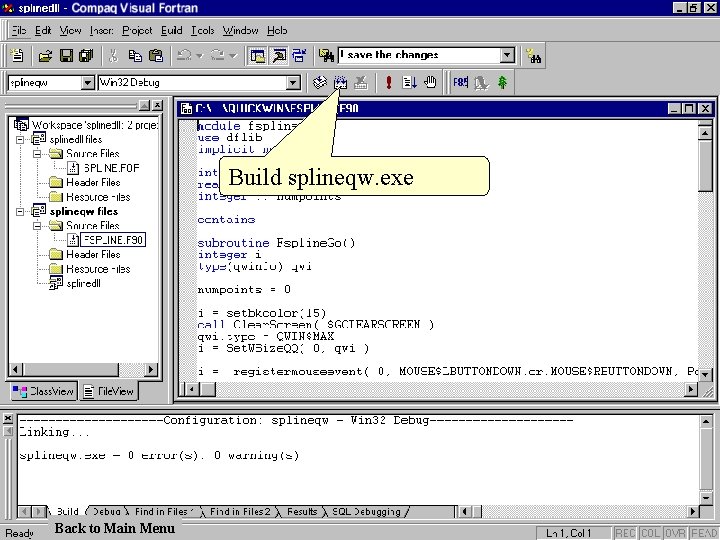The width and height of the screenshot is (720, 540).
Task: Open the Project menu
Action: (137, 31)
